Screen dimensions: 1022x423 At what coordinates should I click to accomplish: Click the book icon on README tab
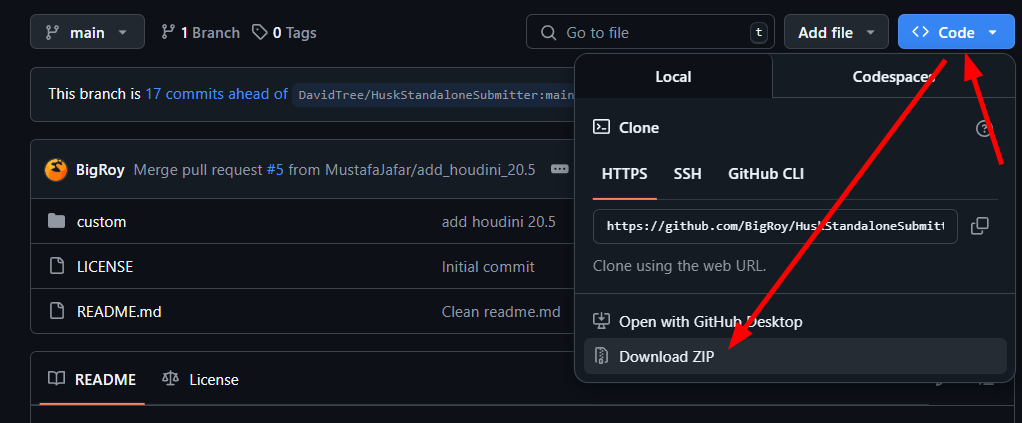(57, 379)
